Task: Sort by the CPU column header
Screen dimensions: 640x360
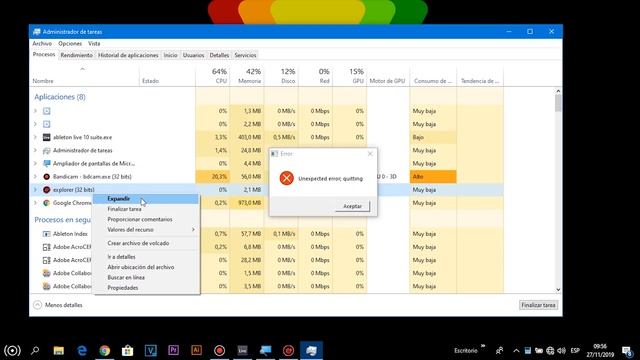Action: pos(213,76)
